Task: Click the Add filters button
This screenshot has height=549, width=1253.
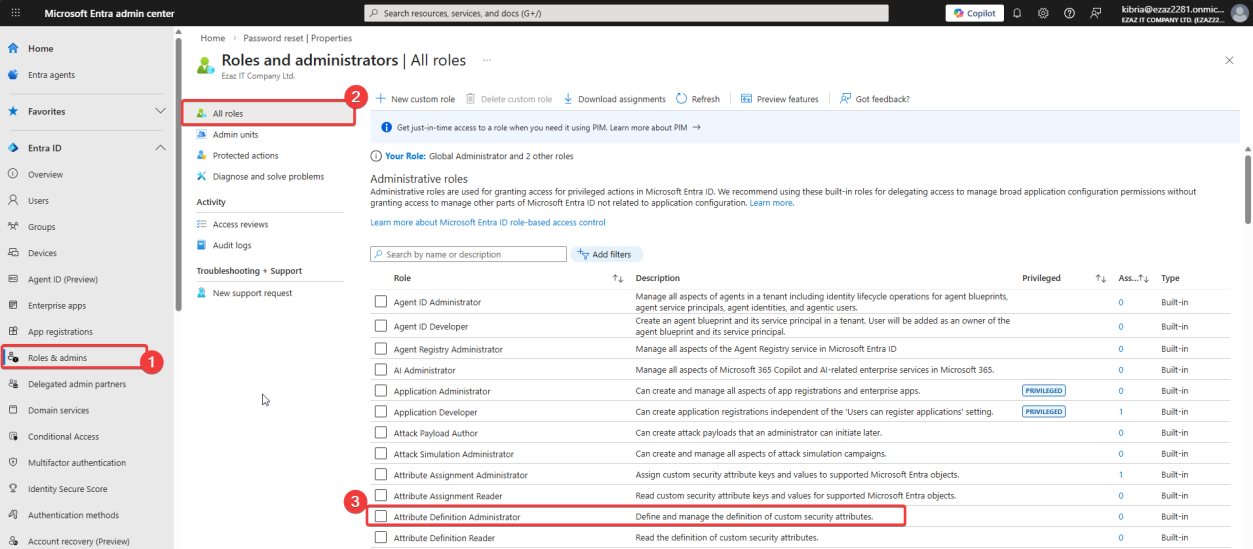Action: click(607, 254)
